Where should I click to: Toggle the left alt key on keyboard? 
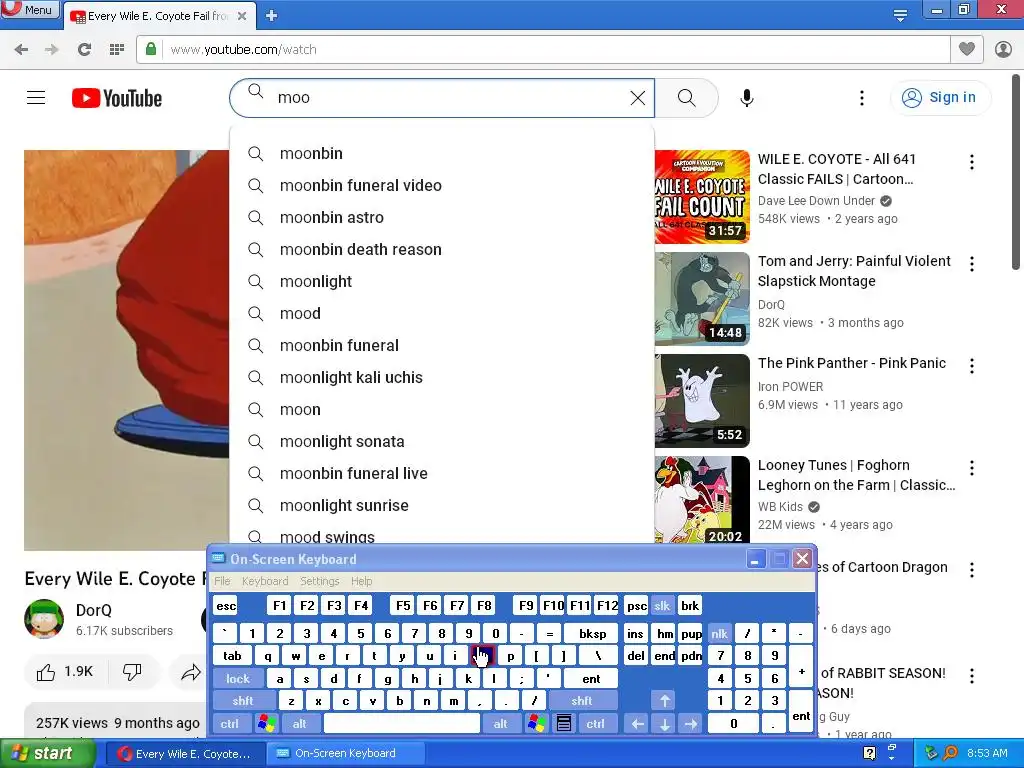pos(299,724)
